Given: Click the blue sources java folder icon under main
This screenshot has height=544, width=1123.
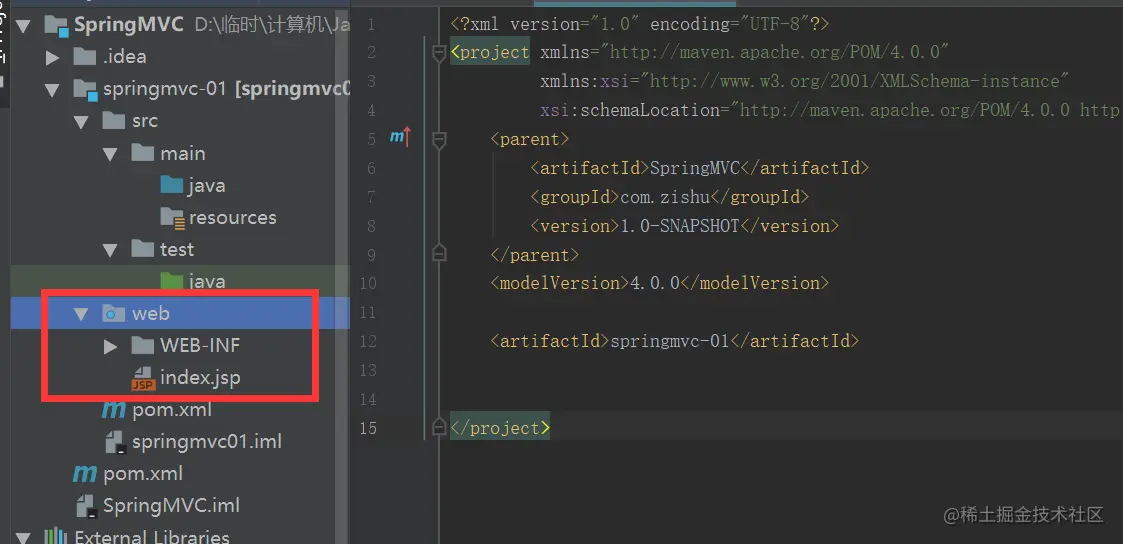Looking at the screenshot, I should 172,185.
